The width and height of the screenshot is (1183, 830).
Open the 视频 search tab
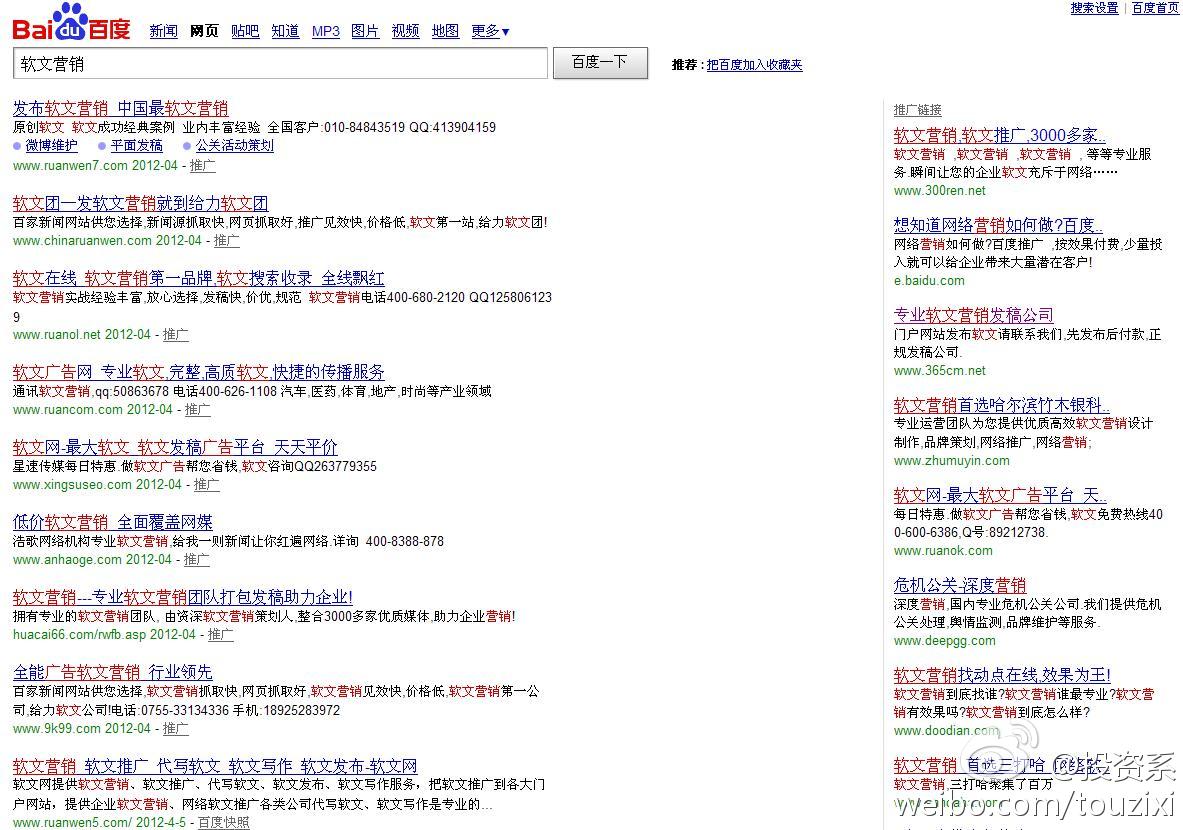point(405,31)
